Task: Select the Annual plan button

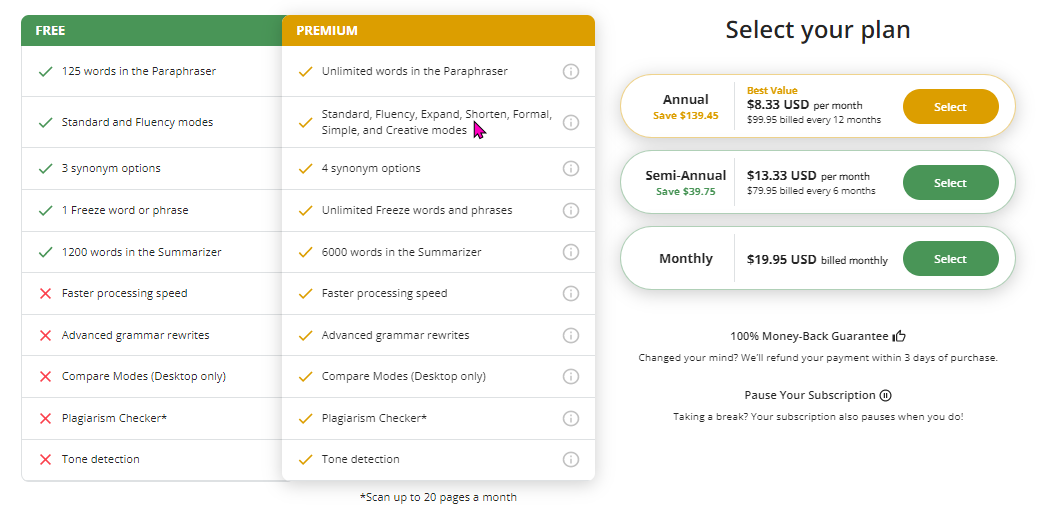Action: (950, 107)
